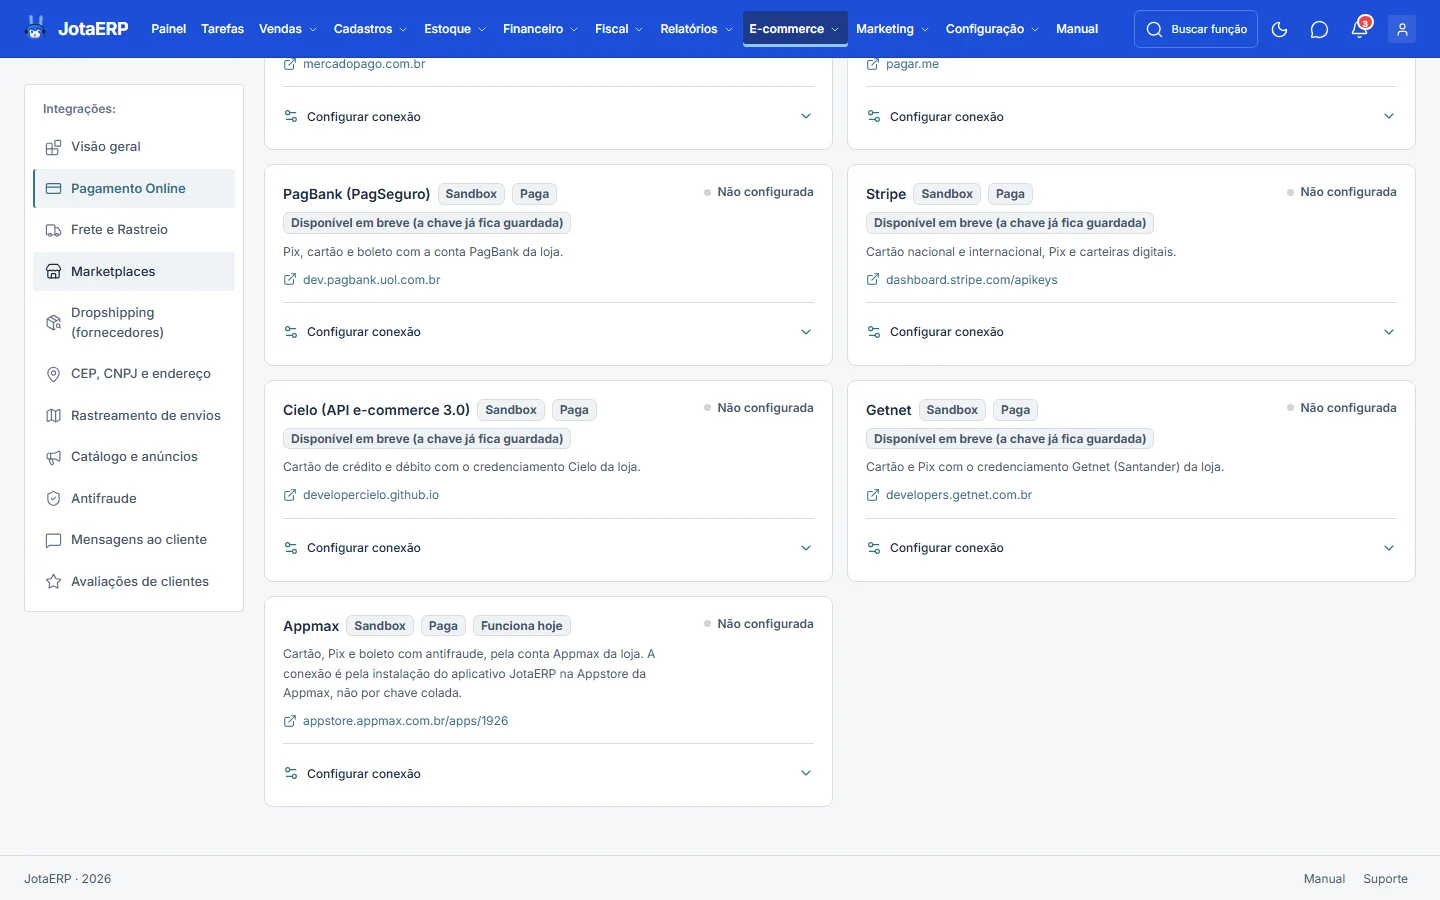Viewport: 1440px width, 900px height.
Task: Click the JotaERP logo
Action: [x=77, y=28]
